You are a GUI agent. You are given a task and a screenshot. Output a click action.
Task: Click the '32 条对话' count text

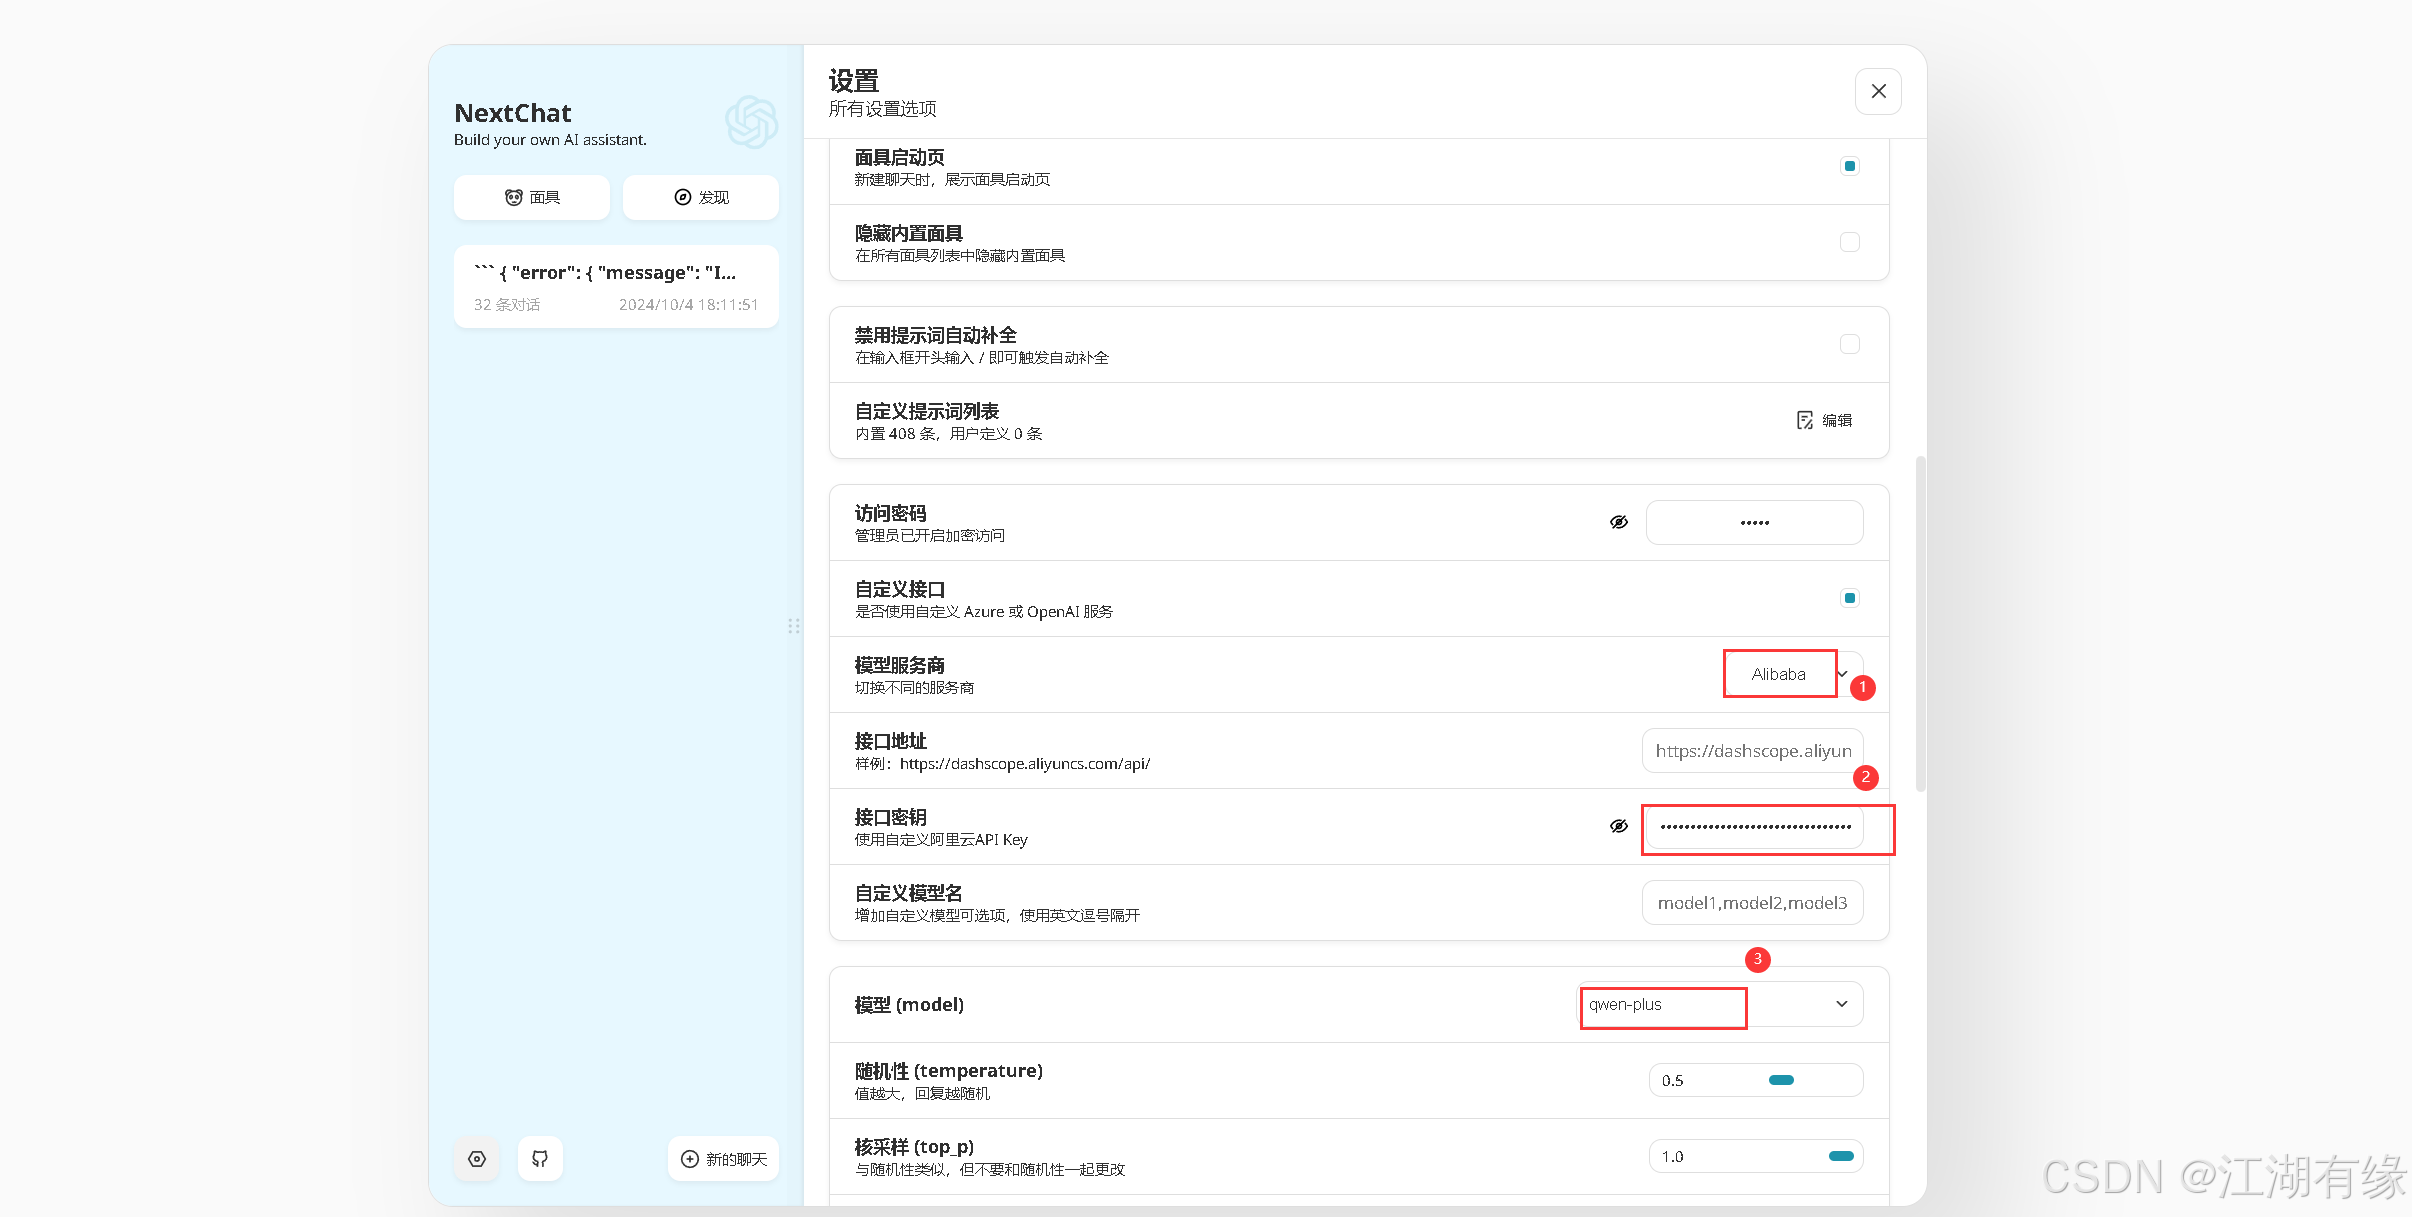pyautogui.click(x=507, y=305)
